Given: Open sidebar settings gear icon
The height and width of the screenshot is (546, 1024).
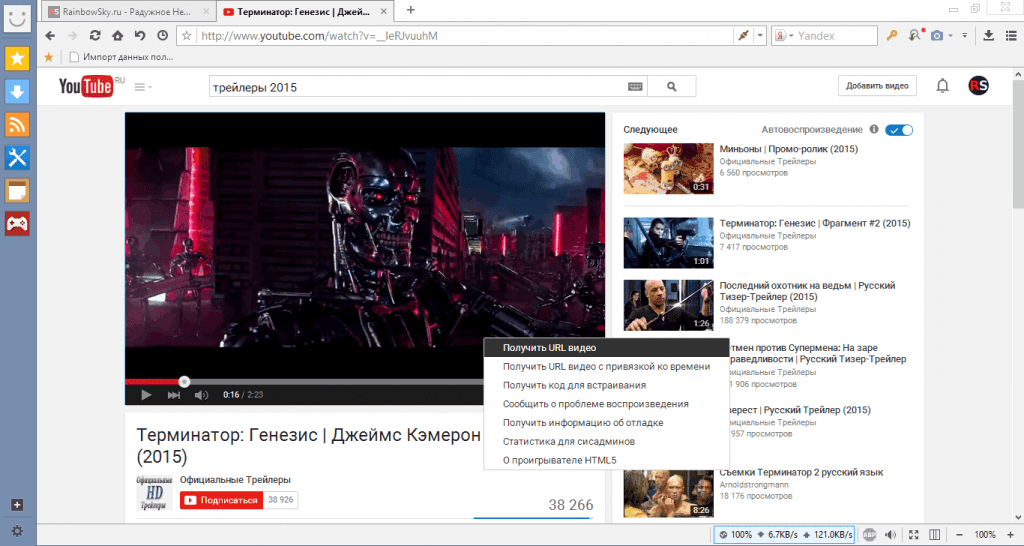Looking at the screenshot, I should coord(17,531).
